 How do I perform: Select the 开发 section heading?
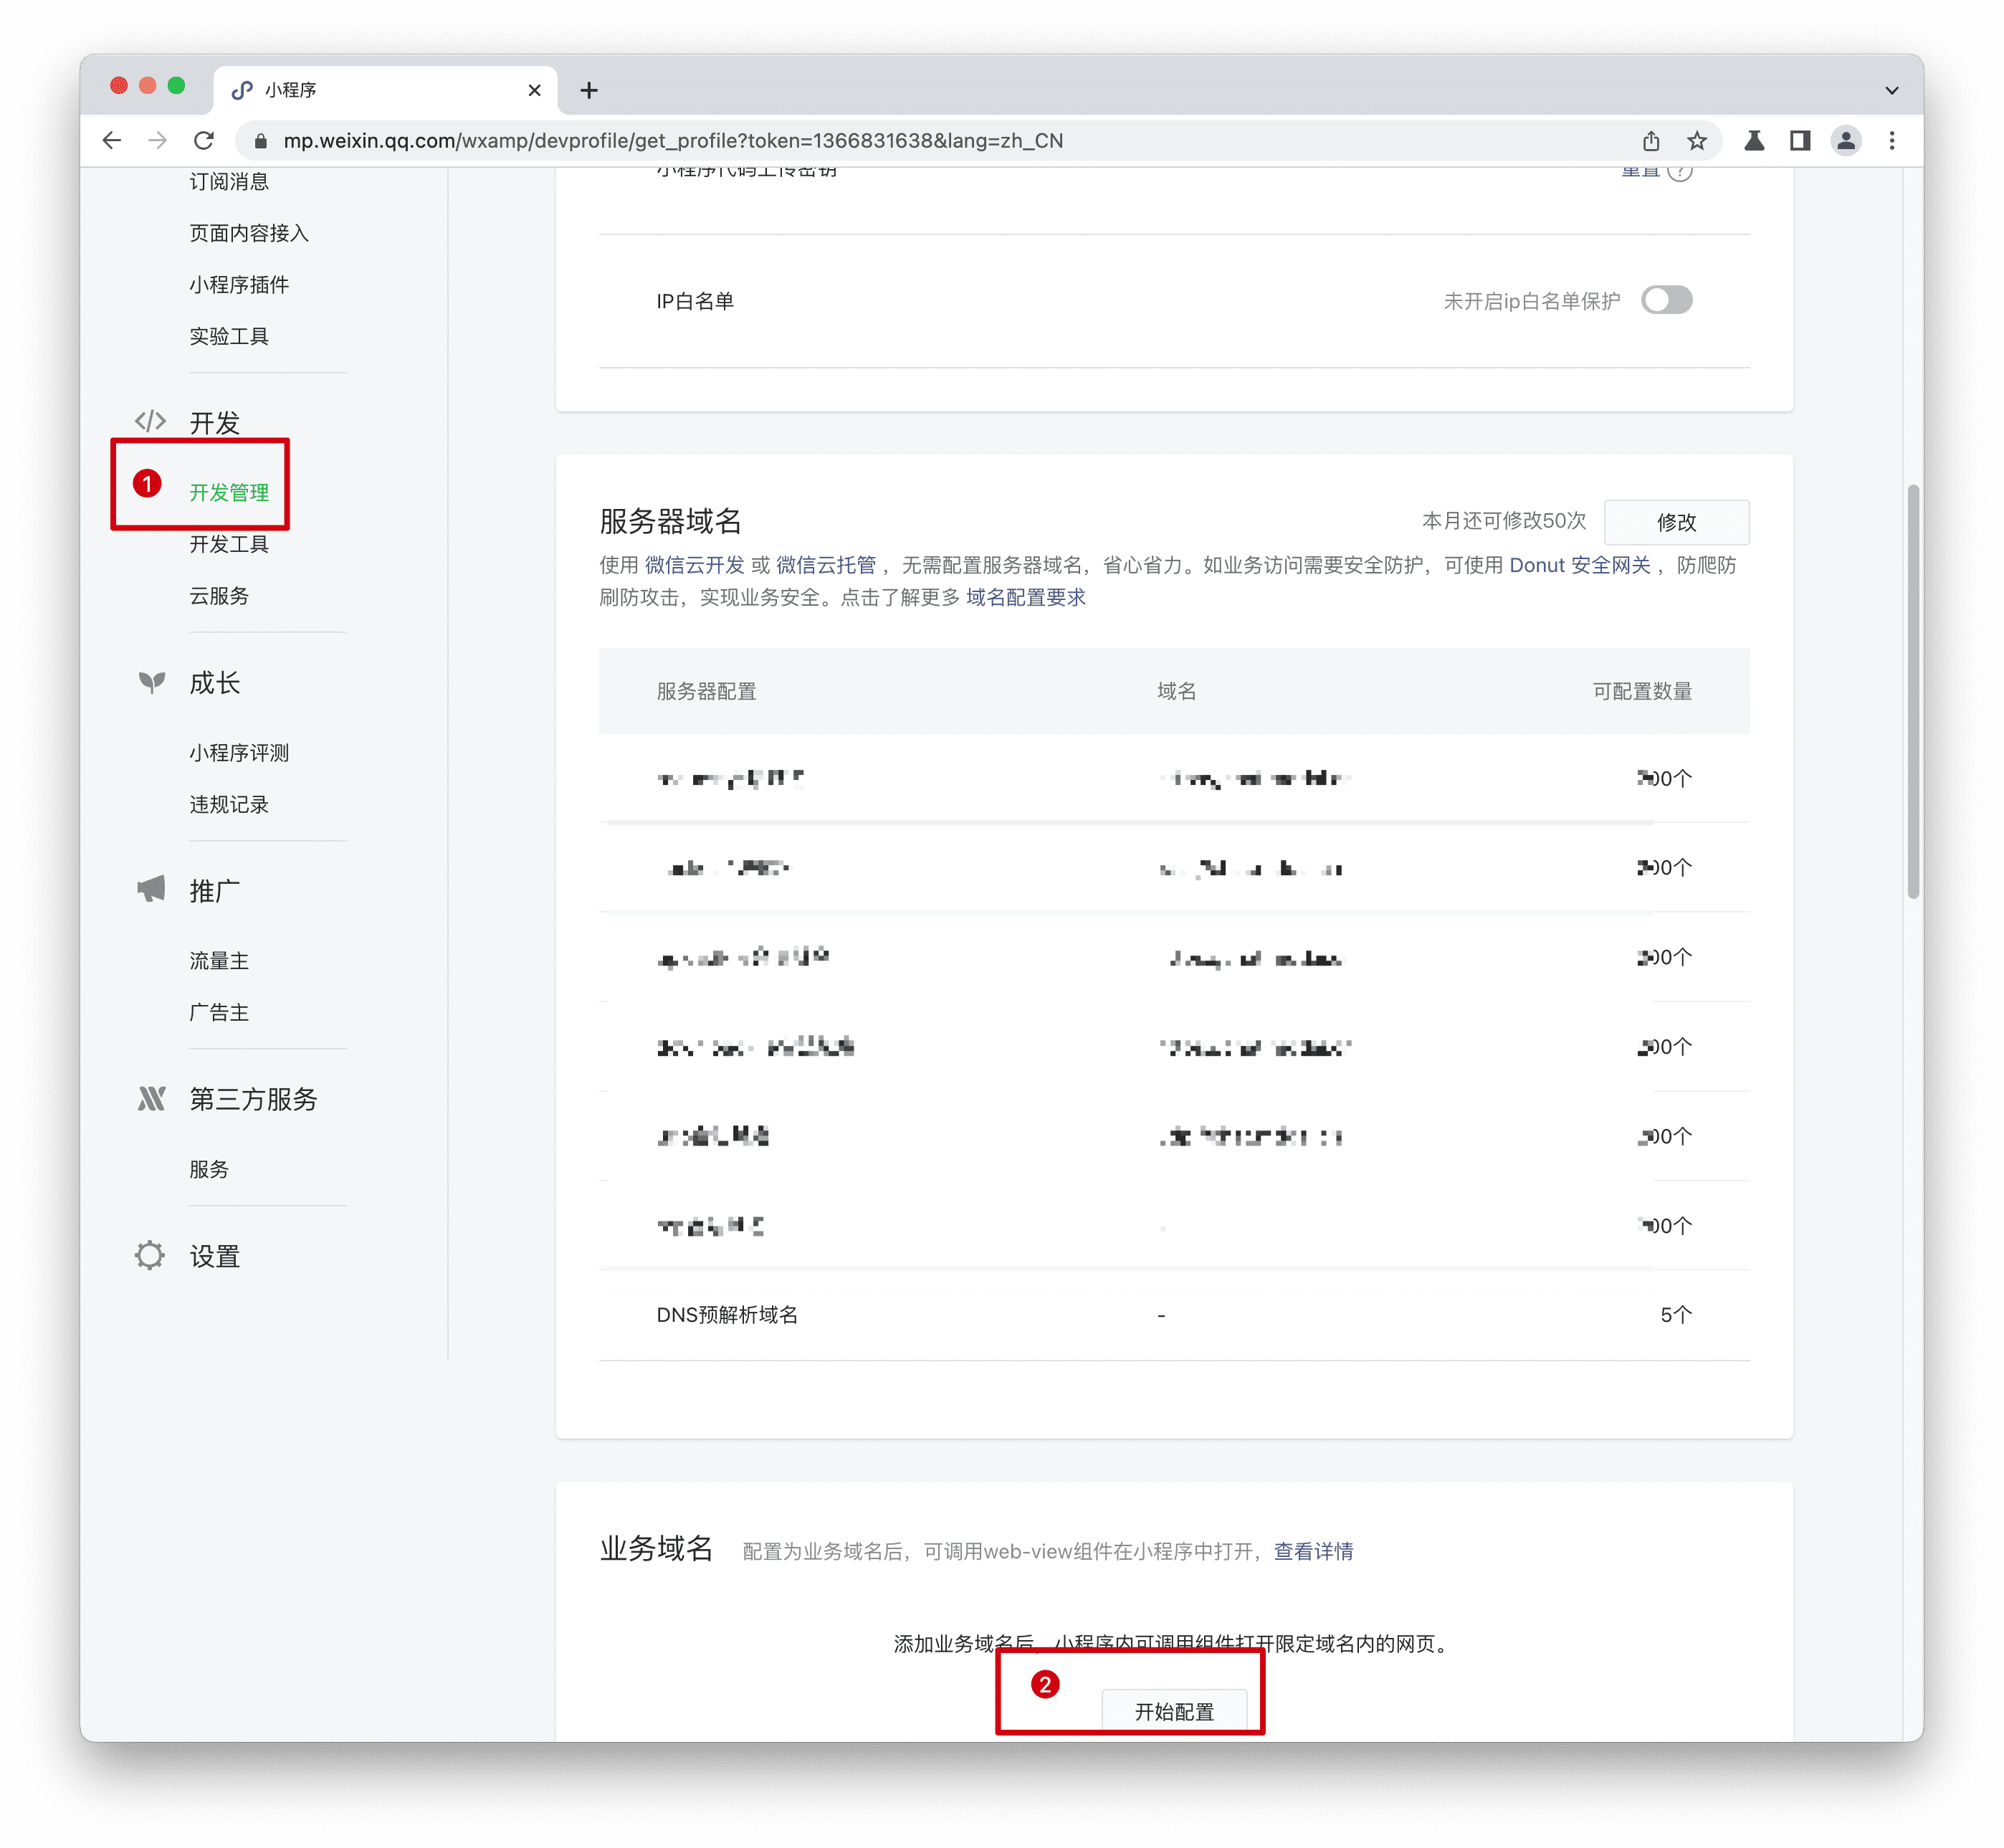tap(215, 423)
